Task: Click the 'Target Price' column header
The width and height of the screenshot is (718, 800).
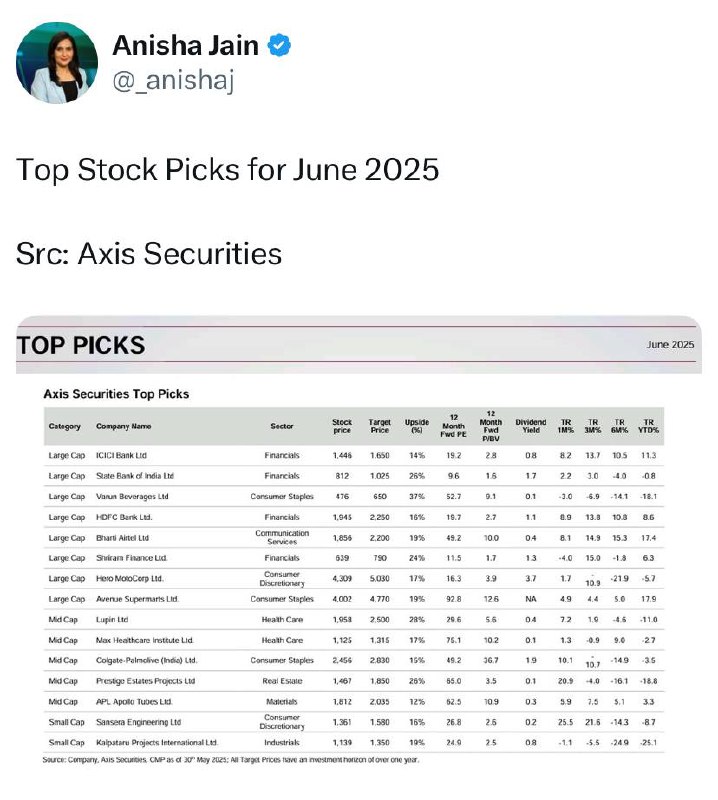Action: pos(380,426)
